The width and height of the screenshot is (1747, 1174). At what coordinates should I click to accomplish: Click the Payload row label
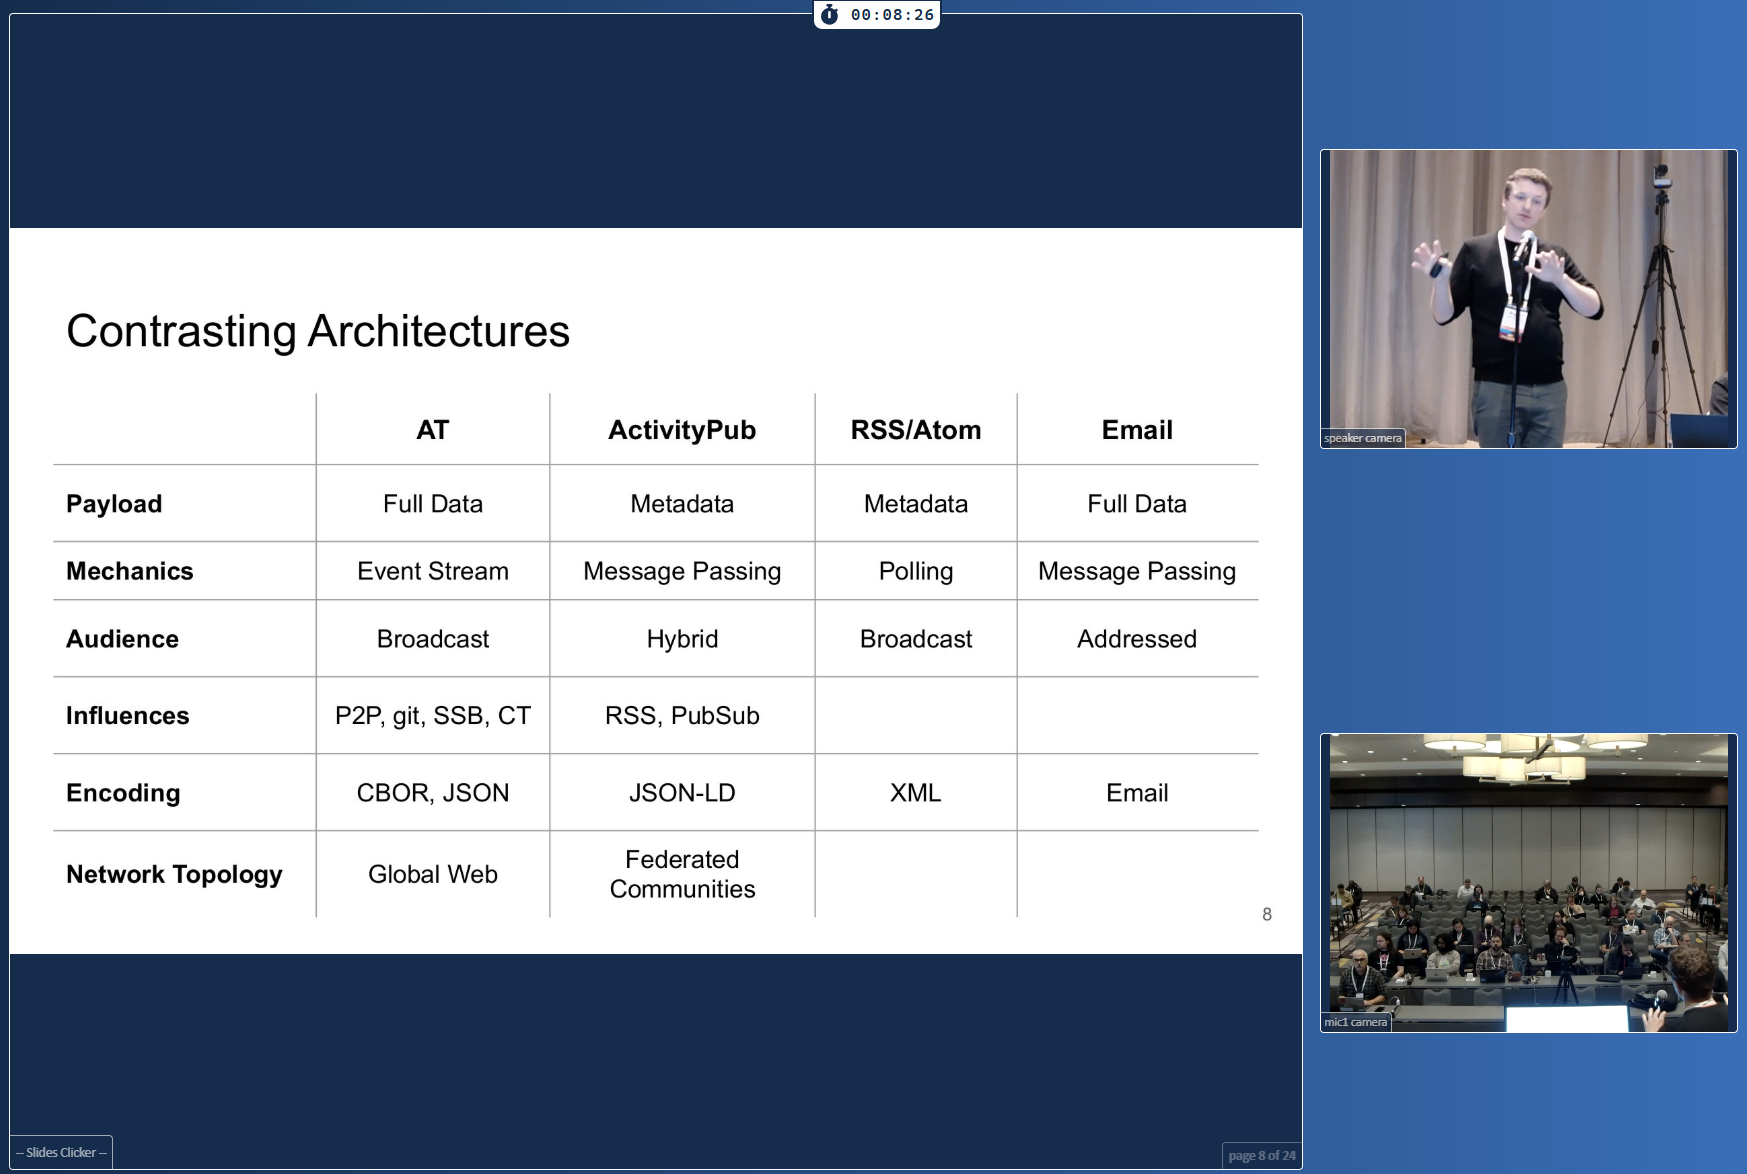click(114, 504)
